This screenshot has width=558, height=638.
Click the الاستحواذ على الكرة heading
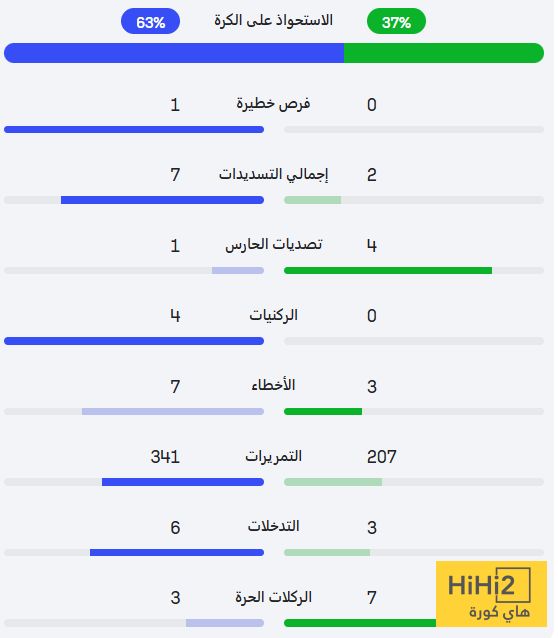pyautogui.click(x=275, y=20)
